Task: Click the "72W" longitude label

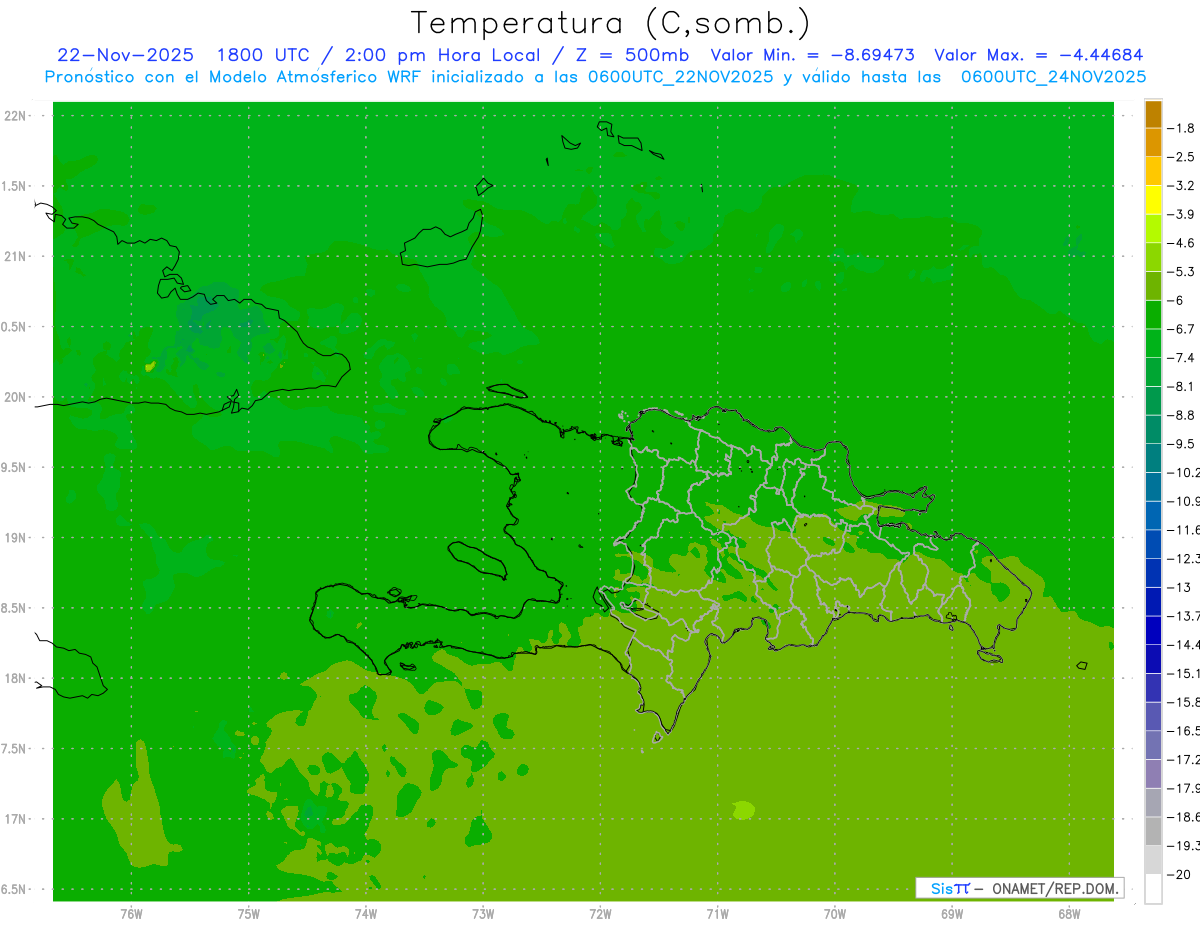Action: point(600,914)
